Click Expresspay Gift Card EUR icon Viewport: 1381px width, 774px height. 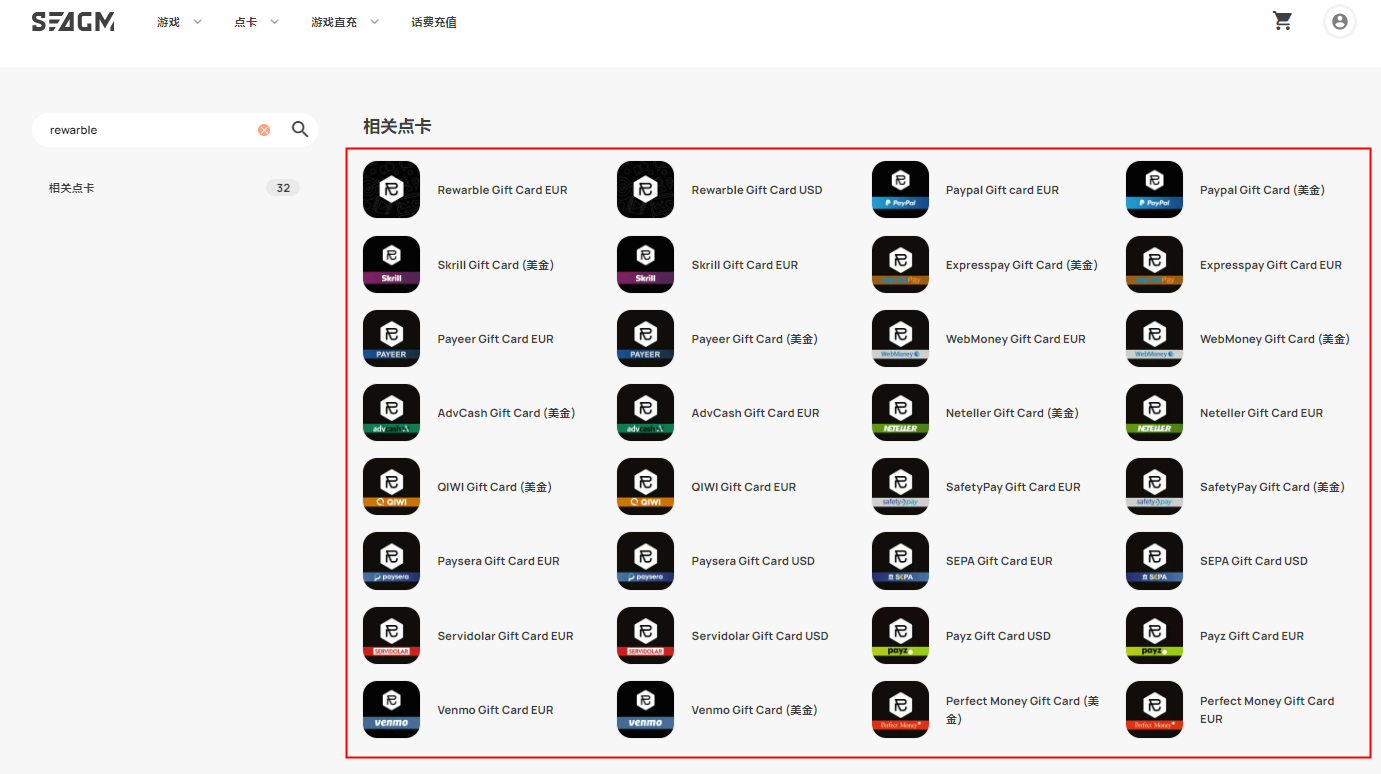point(1154,265)
